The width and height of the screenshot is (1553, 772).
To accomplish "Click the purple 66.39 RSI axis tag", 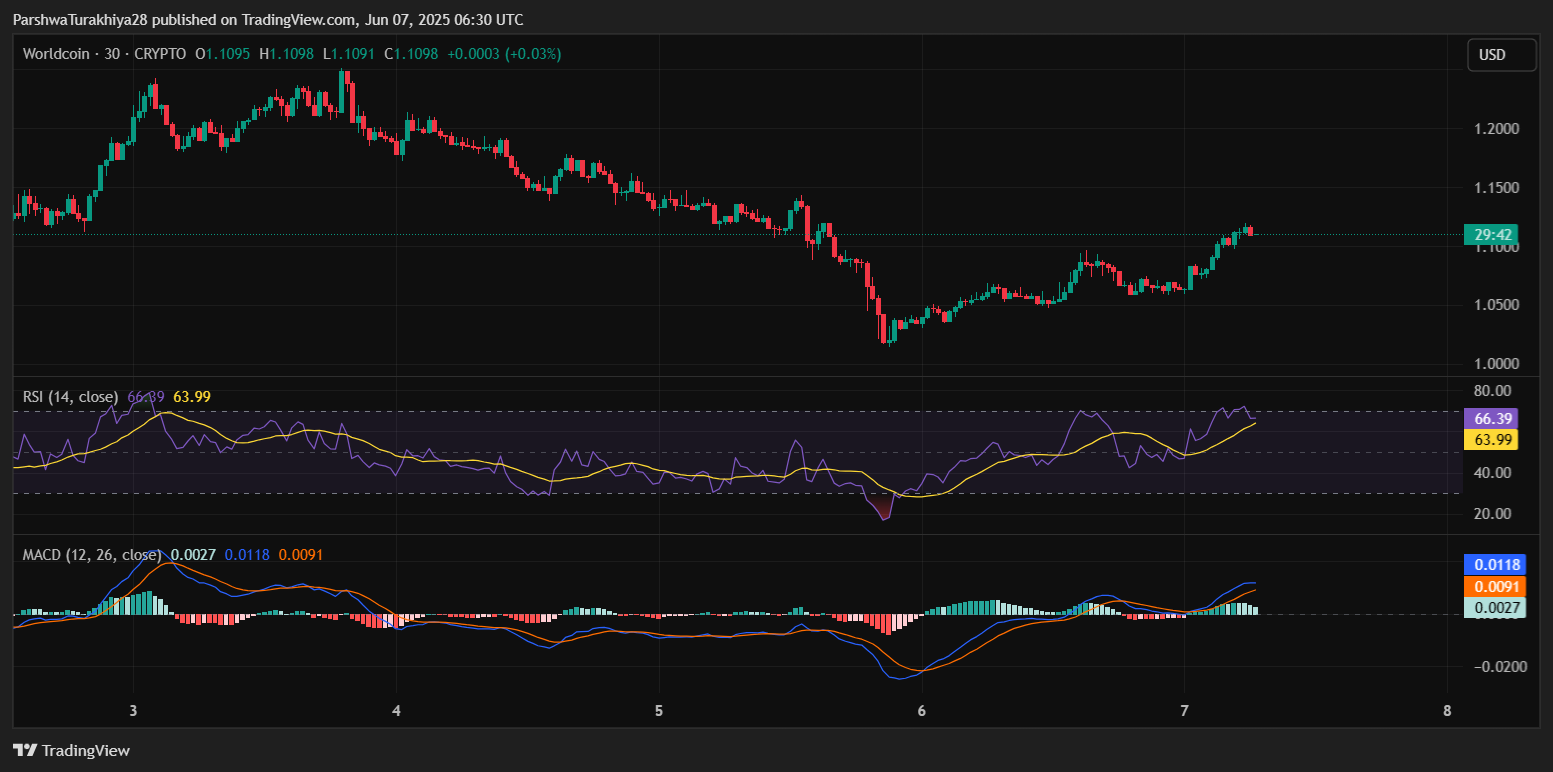I will (1490, 419).
